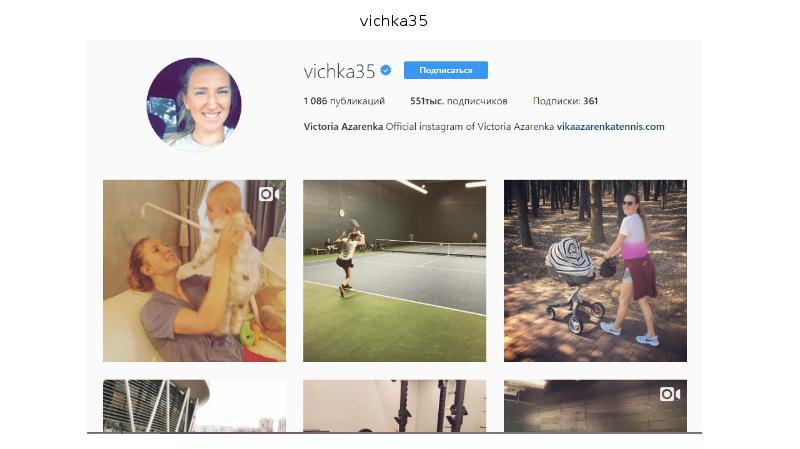Click the 551тыс. подписчиков followers count
800x449 pixels.
(x=459, y=101)
